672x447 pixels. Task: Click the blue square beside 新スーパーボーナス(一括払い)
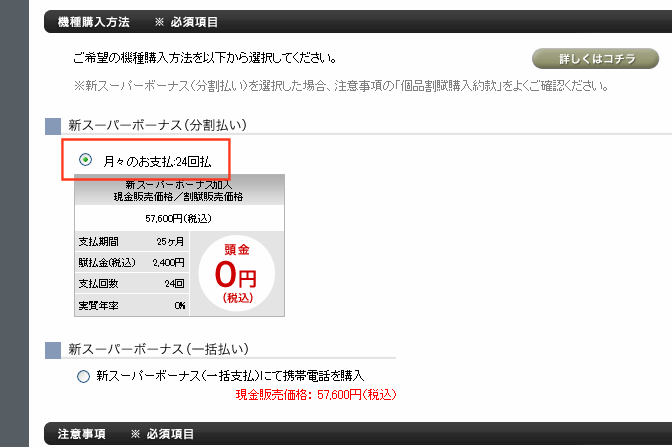[53, 349]
